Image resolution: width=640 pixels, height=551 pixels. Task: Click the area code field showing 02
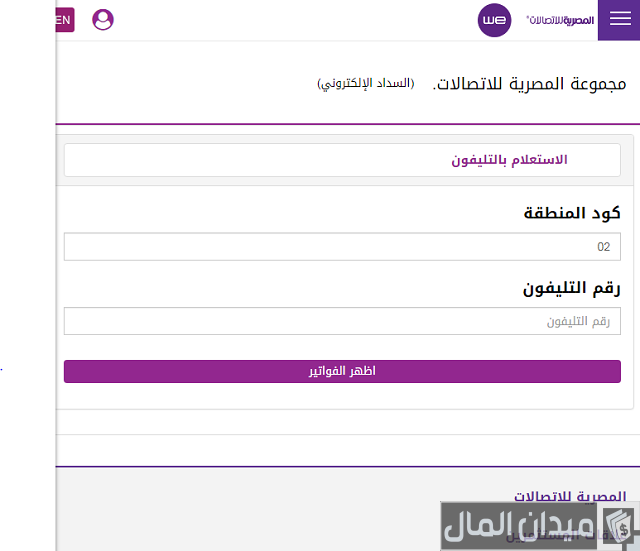[x=342, y=247]
